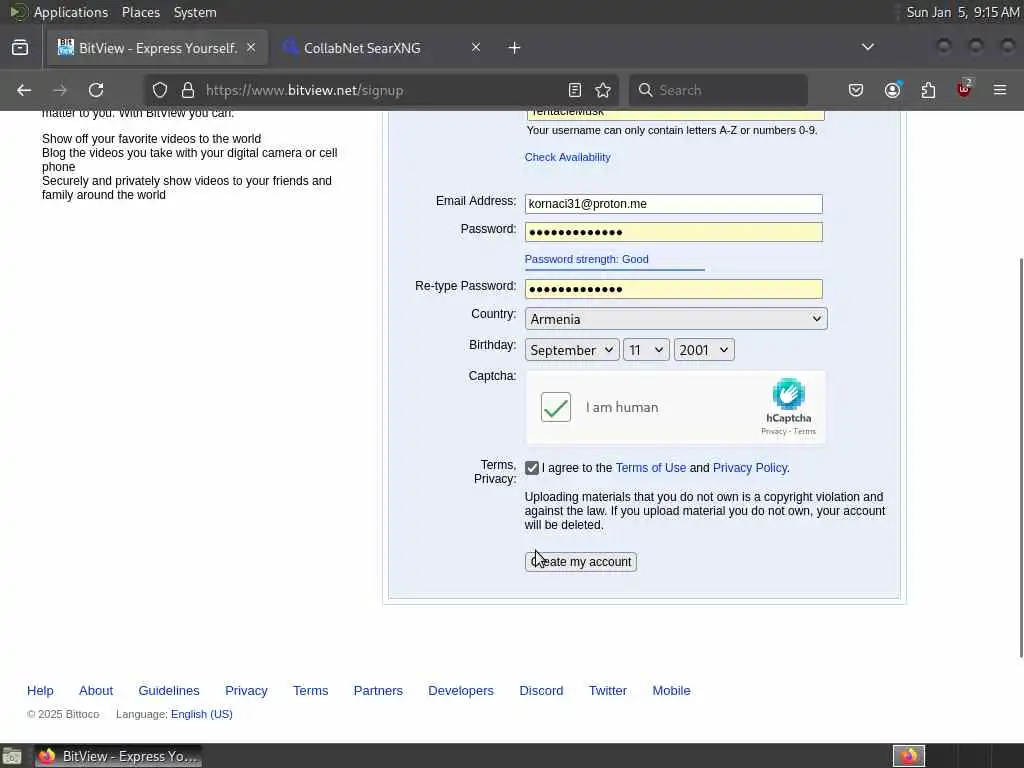Toggle the I am human captcha checkbox
The height and width of the screenshot is (768, 1024).
[x=556, y=407]
